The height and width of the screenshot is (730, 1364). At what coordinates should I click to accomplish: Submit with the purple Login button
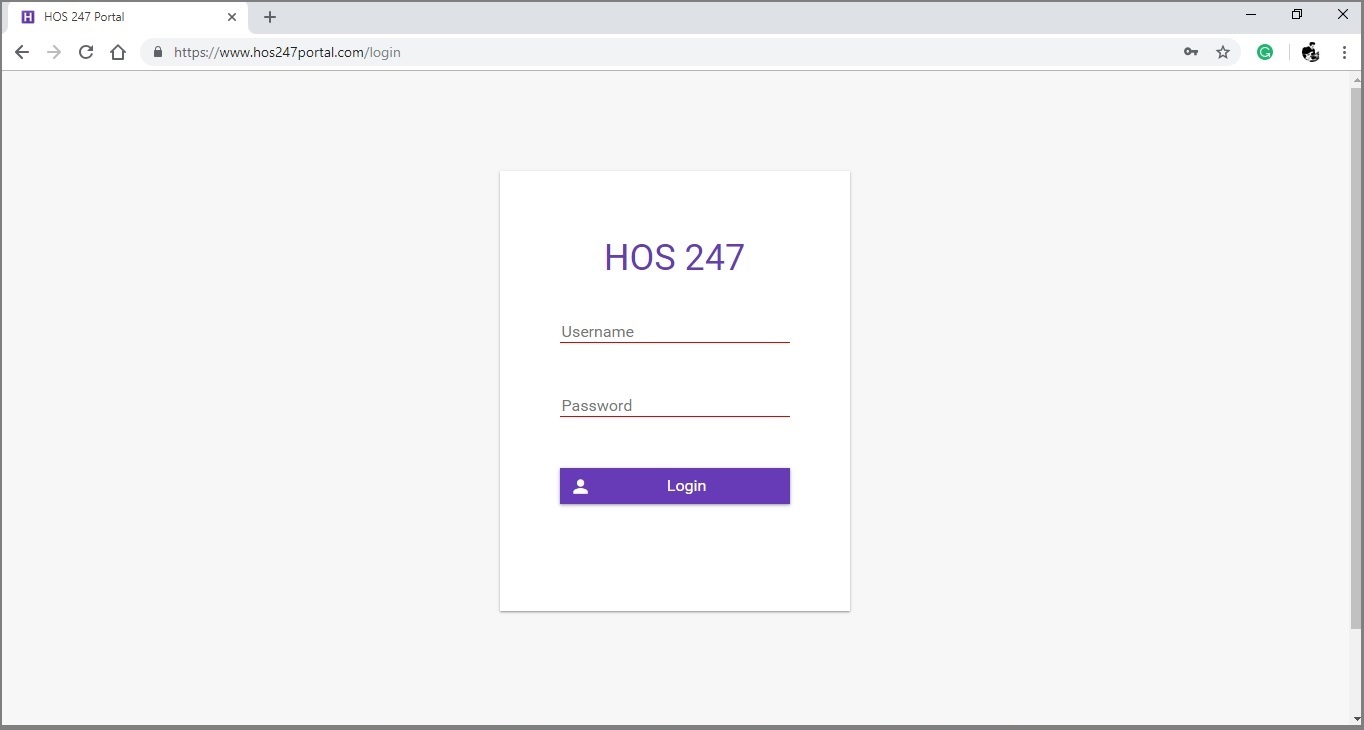coord(675,486)
